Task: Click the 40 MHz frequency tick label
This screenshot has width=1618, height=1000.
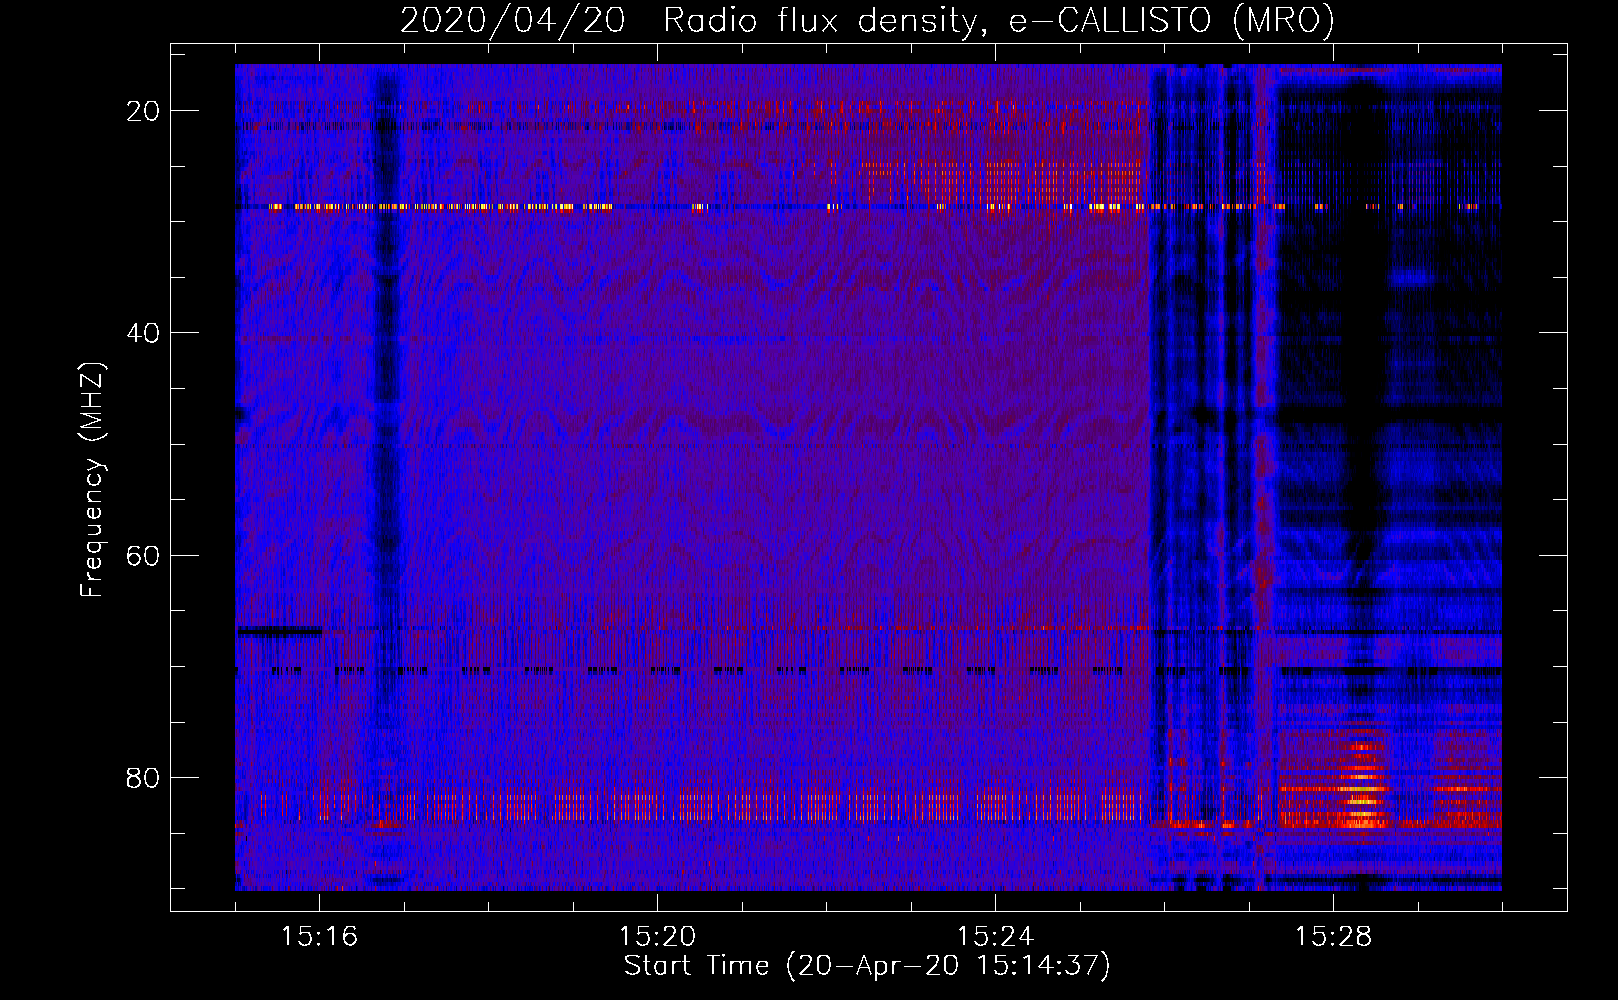Action: click(143, 333)
